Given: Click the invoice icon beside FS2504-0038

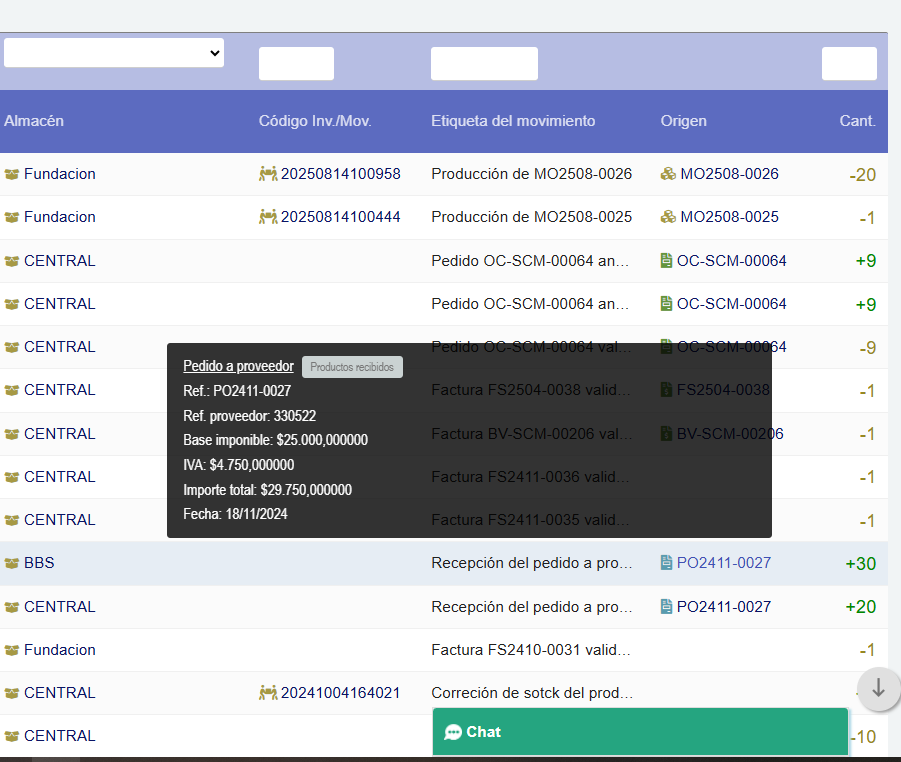Looking at the screenshot, I should coord(666,390).
